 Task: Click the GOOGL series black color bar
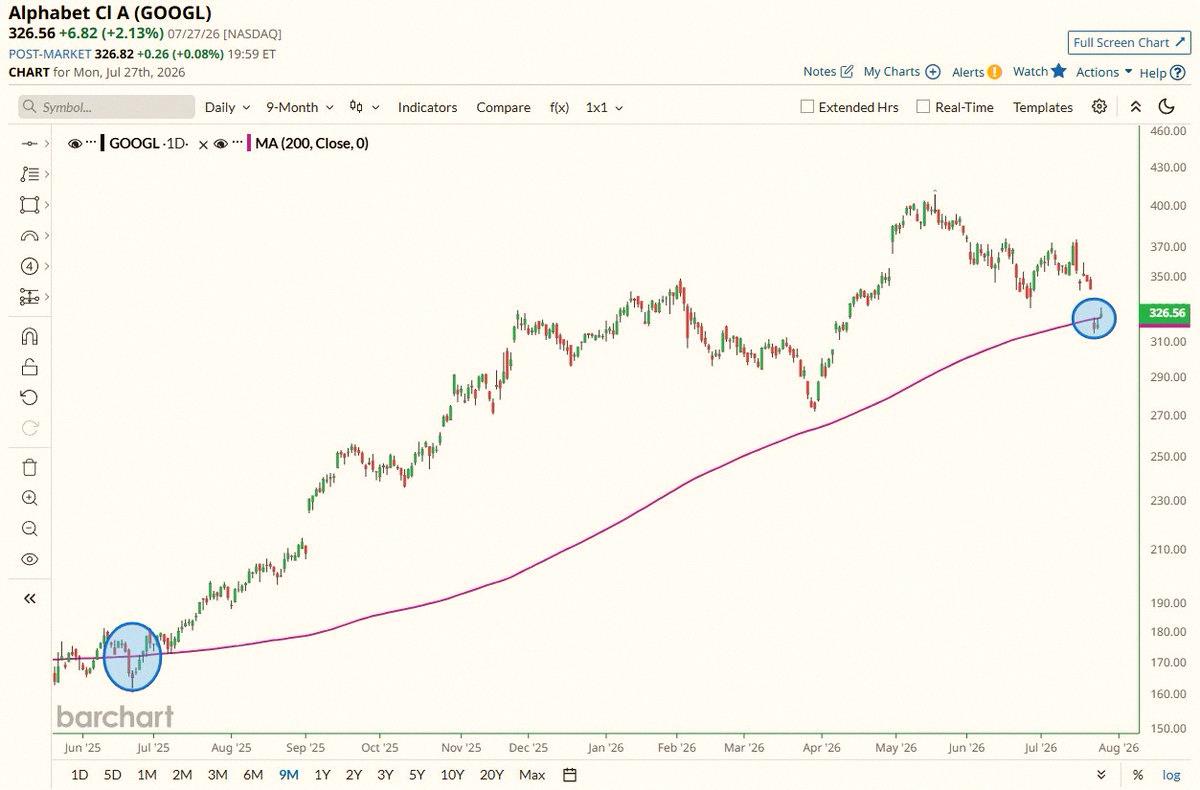tap(103, 143)
